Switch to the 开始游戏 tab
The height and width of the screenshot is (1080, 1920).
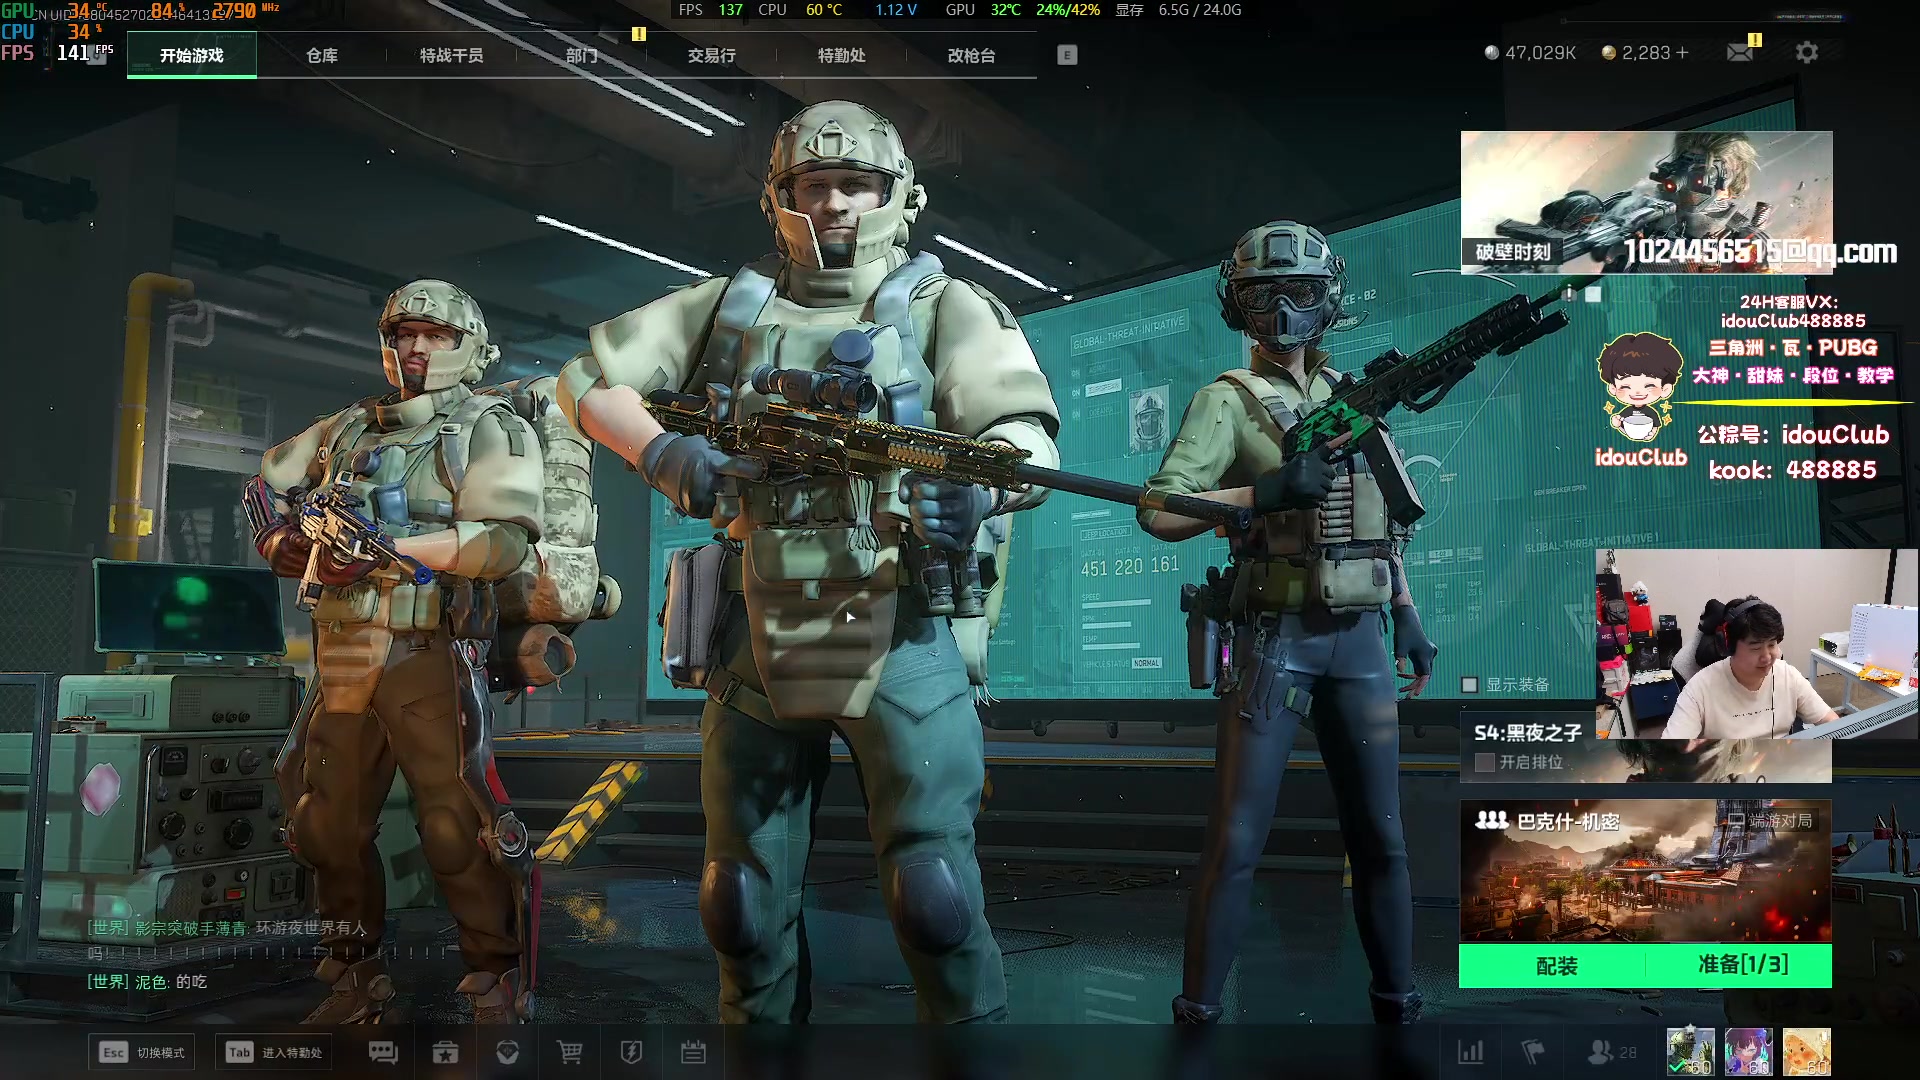point(192,55)
